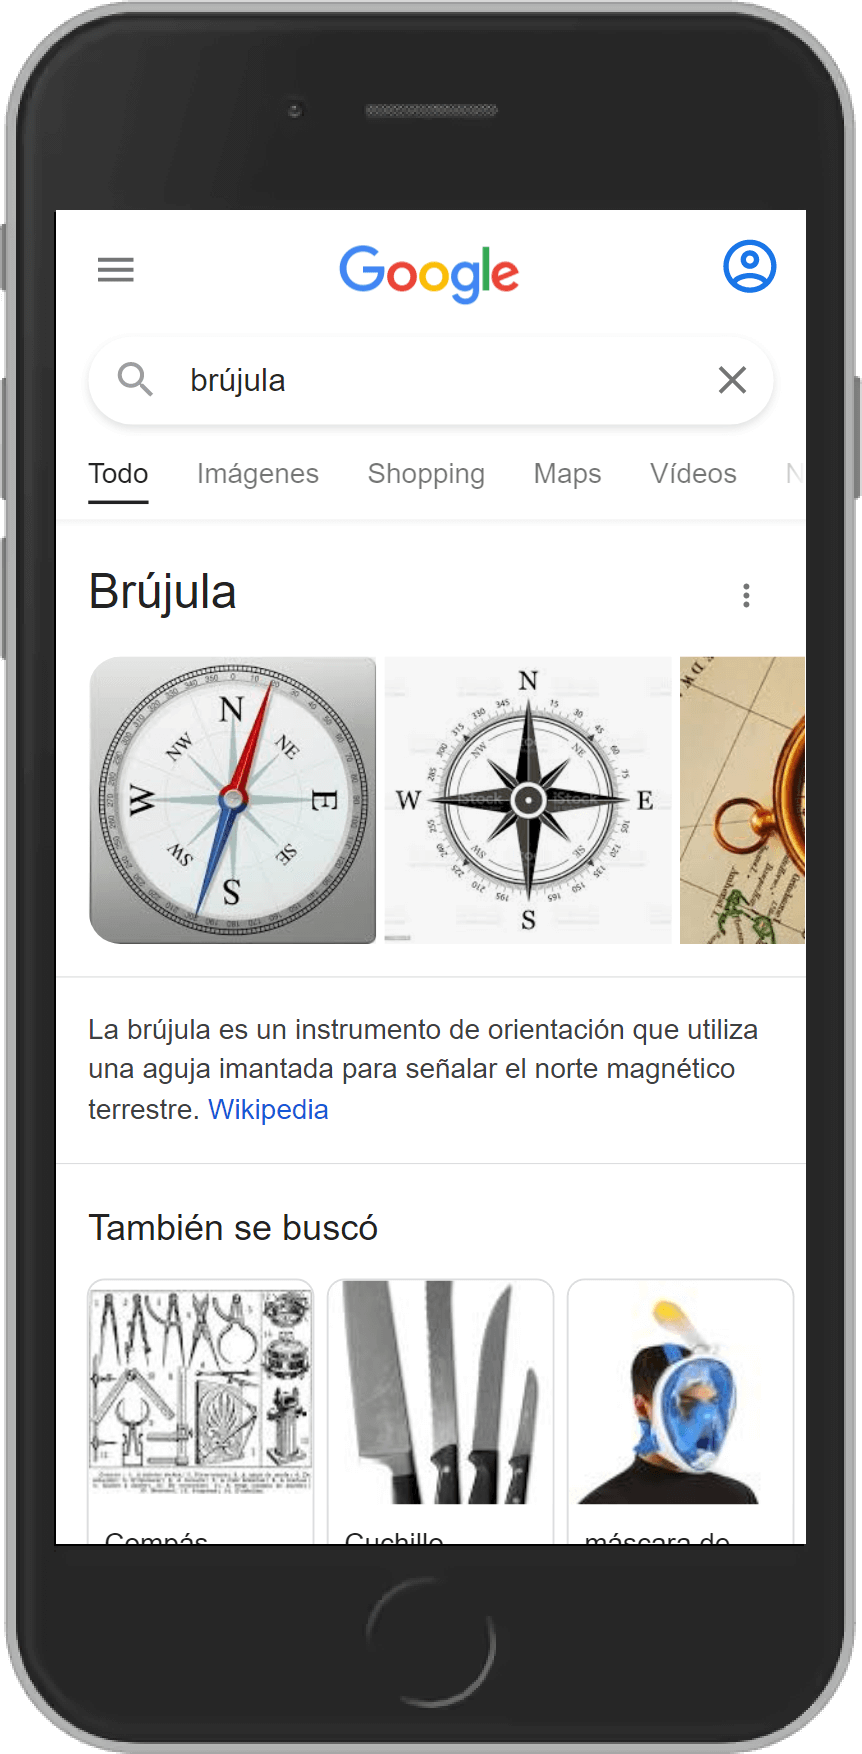The width and height of the screenshot is (862, 1754).
Task: Tap the Google logo
Action: [429, 273]
